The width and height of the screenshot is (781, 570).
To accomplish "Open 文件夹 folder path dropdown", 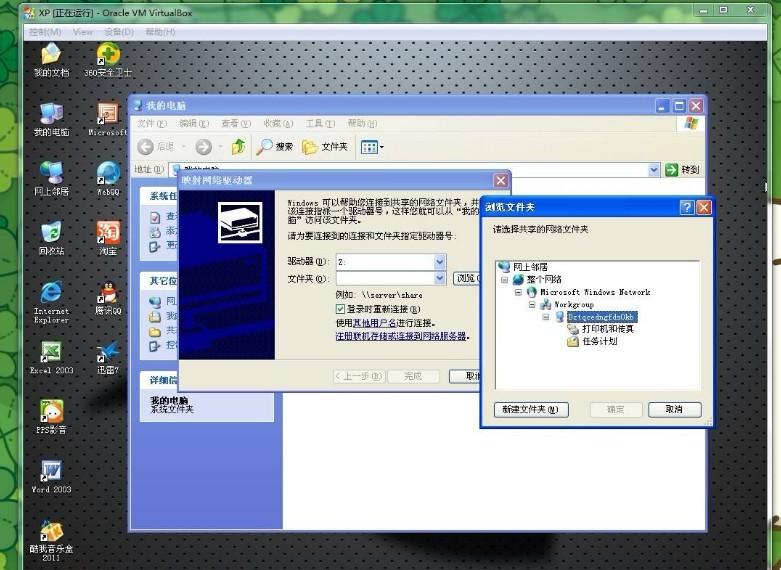I will tap(439, 278).
